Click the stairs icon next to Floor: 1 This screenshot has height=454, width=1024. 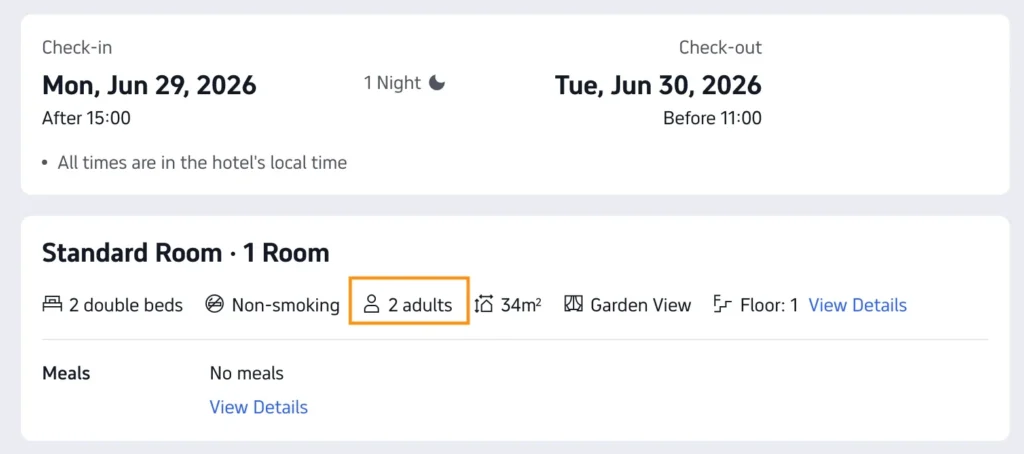coord(722,304)
